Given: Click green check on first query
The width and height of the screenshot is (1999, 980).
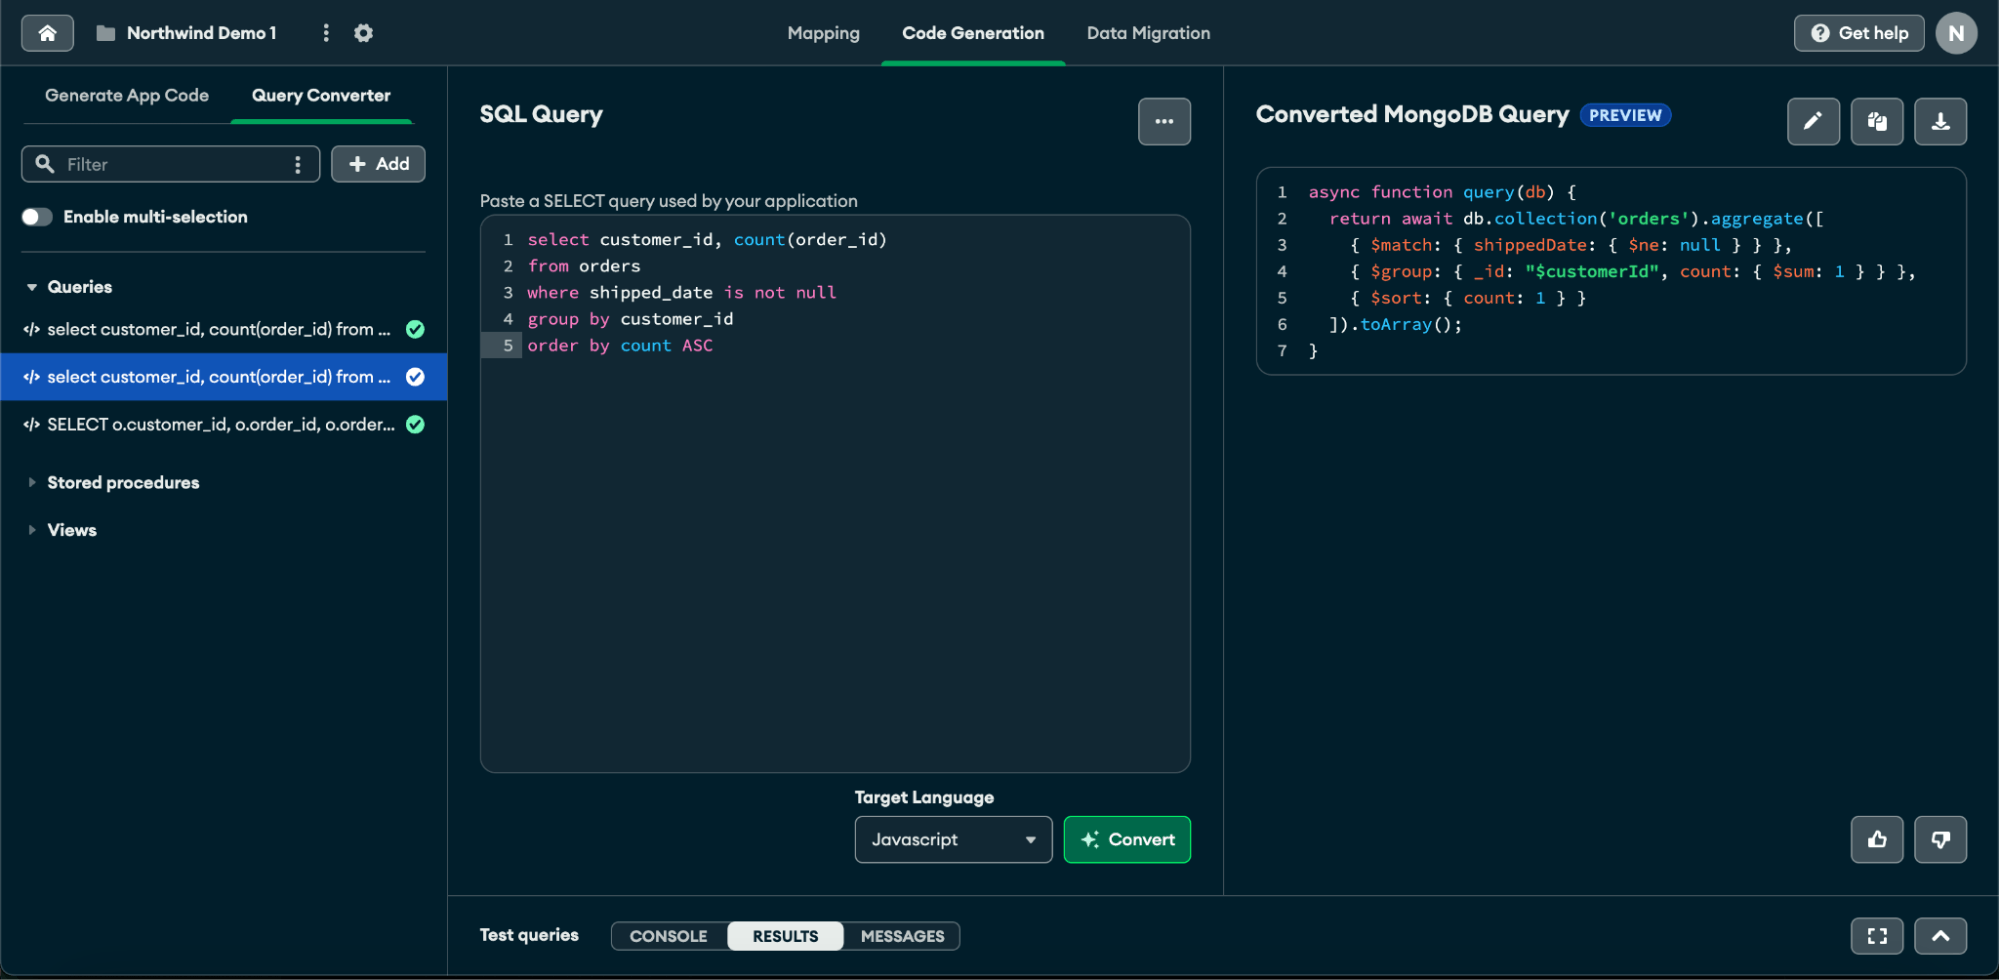Looking at the screenshot, I should pos(415,329).
